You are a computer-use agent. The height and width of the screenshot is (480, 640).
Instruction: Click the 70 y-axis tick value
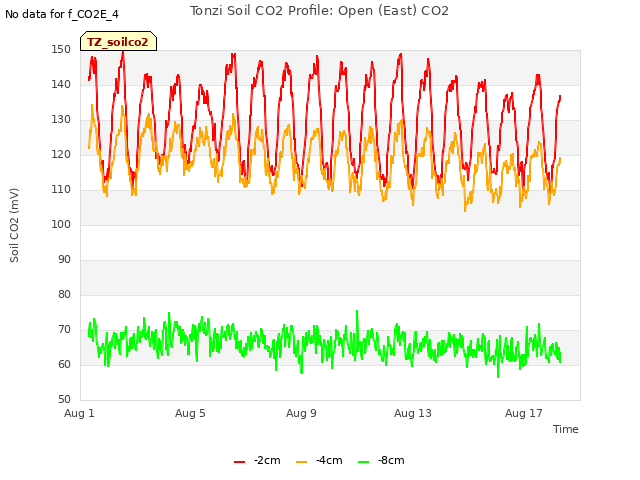[64, 329]
